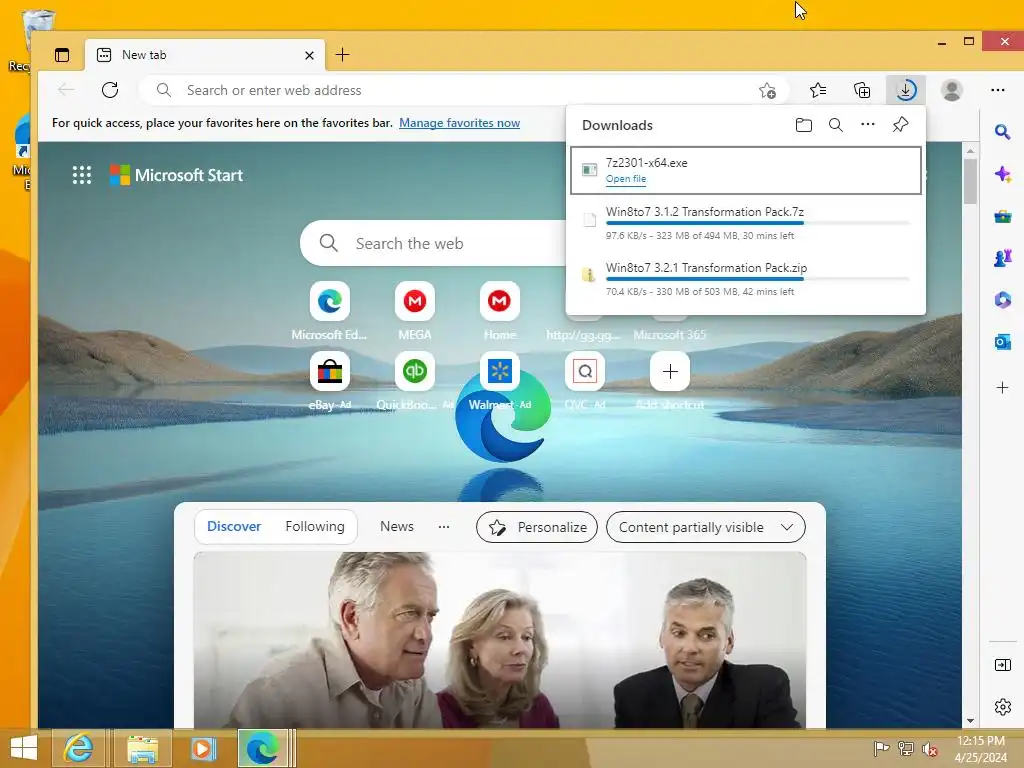Open sidebar settings gear icon
This screenshot has width=1024, height=768.
(x=1002, y=707)
